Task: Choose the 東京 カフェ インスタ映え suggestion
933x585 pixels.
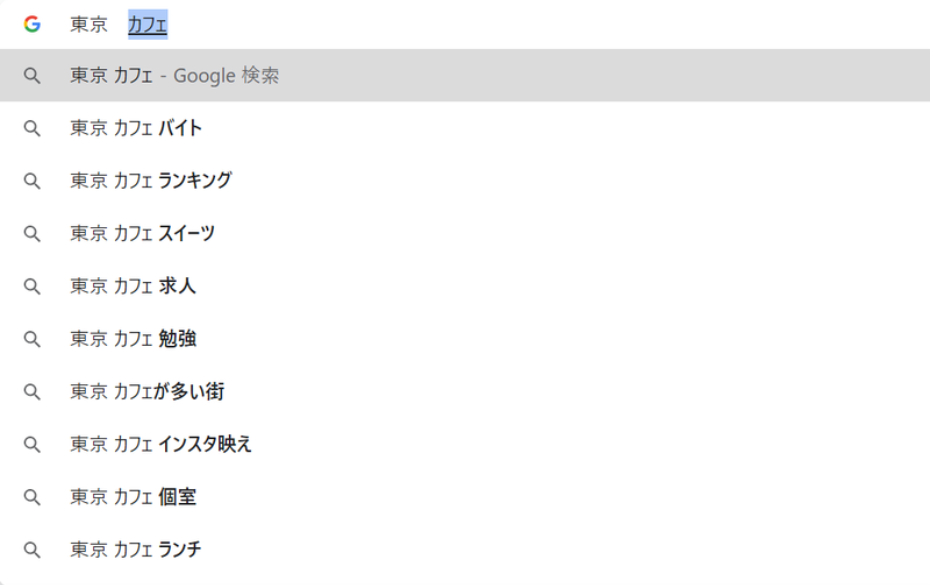Action: [160, 444]
